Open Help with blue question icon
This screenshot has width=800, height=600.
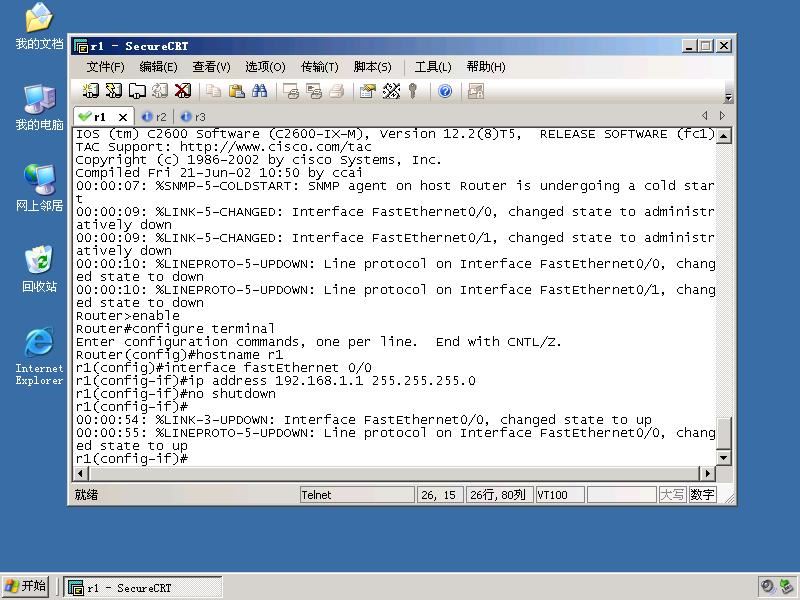[x=445, y=91]
